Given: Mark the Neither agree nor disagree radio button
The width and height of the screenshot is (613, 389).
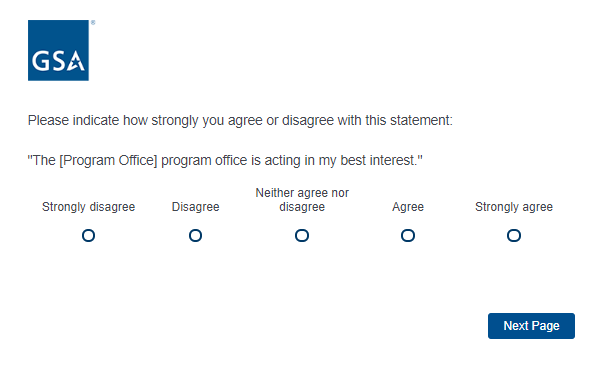Looking at the screenshot, I should click(x=302, y=235).
